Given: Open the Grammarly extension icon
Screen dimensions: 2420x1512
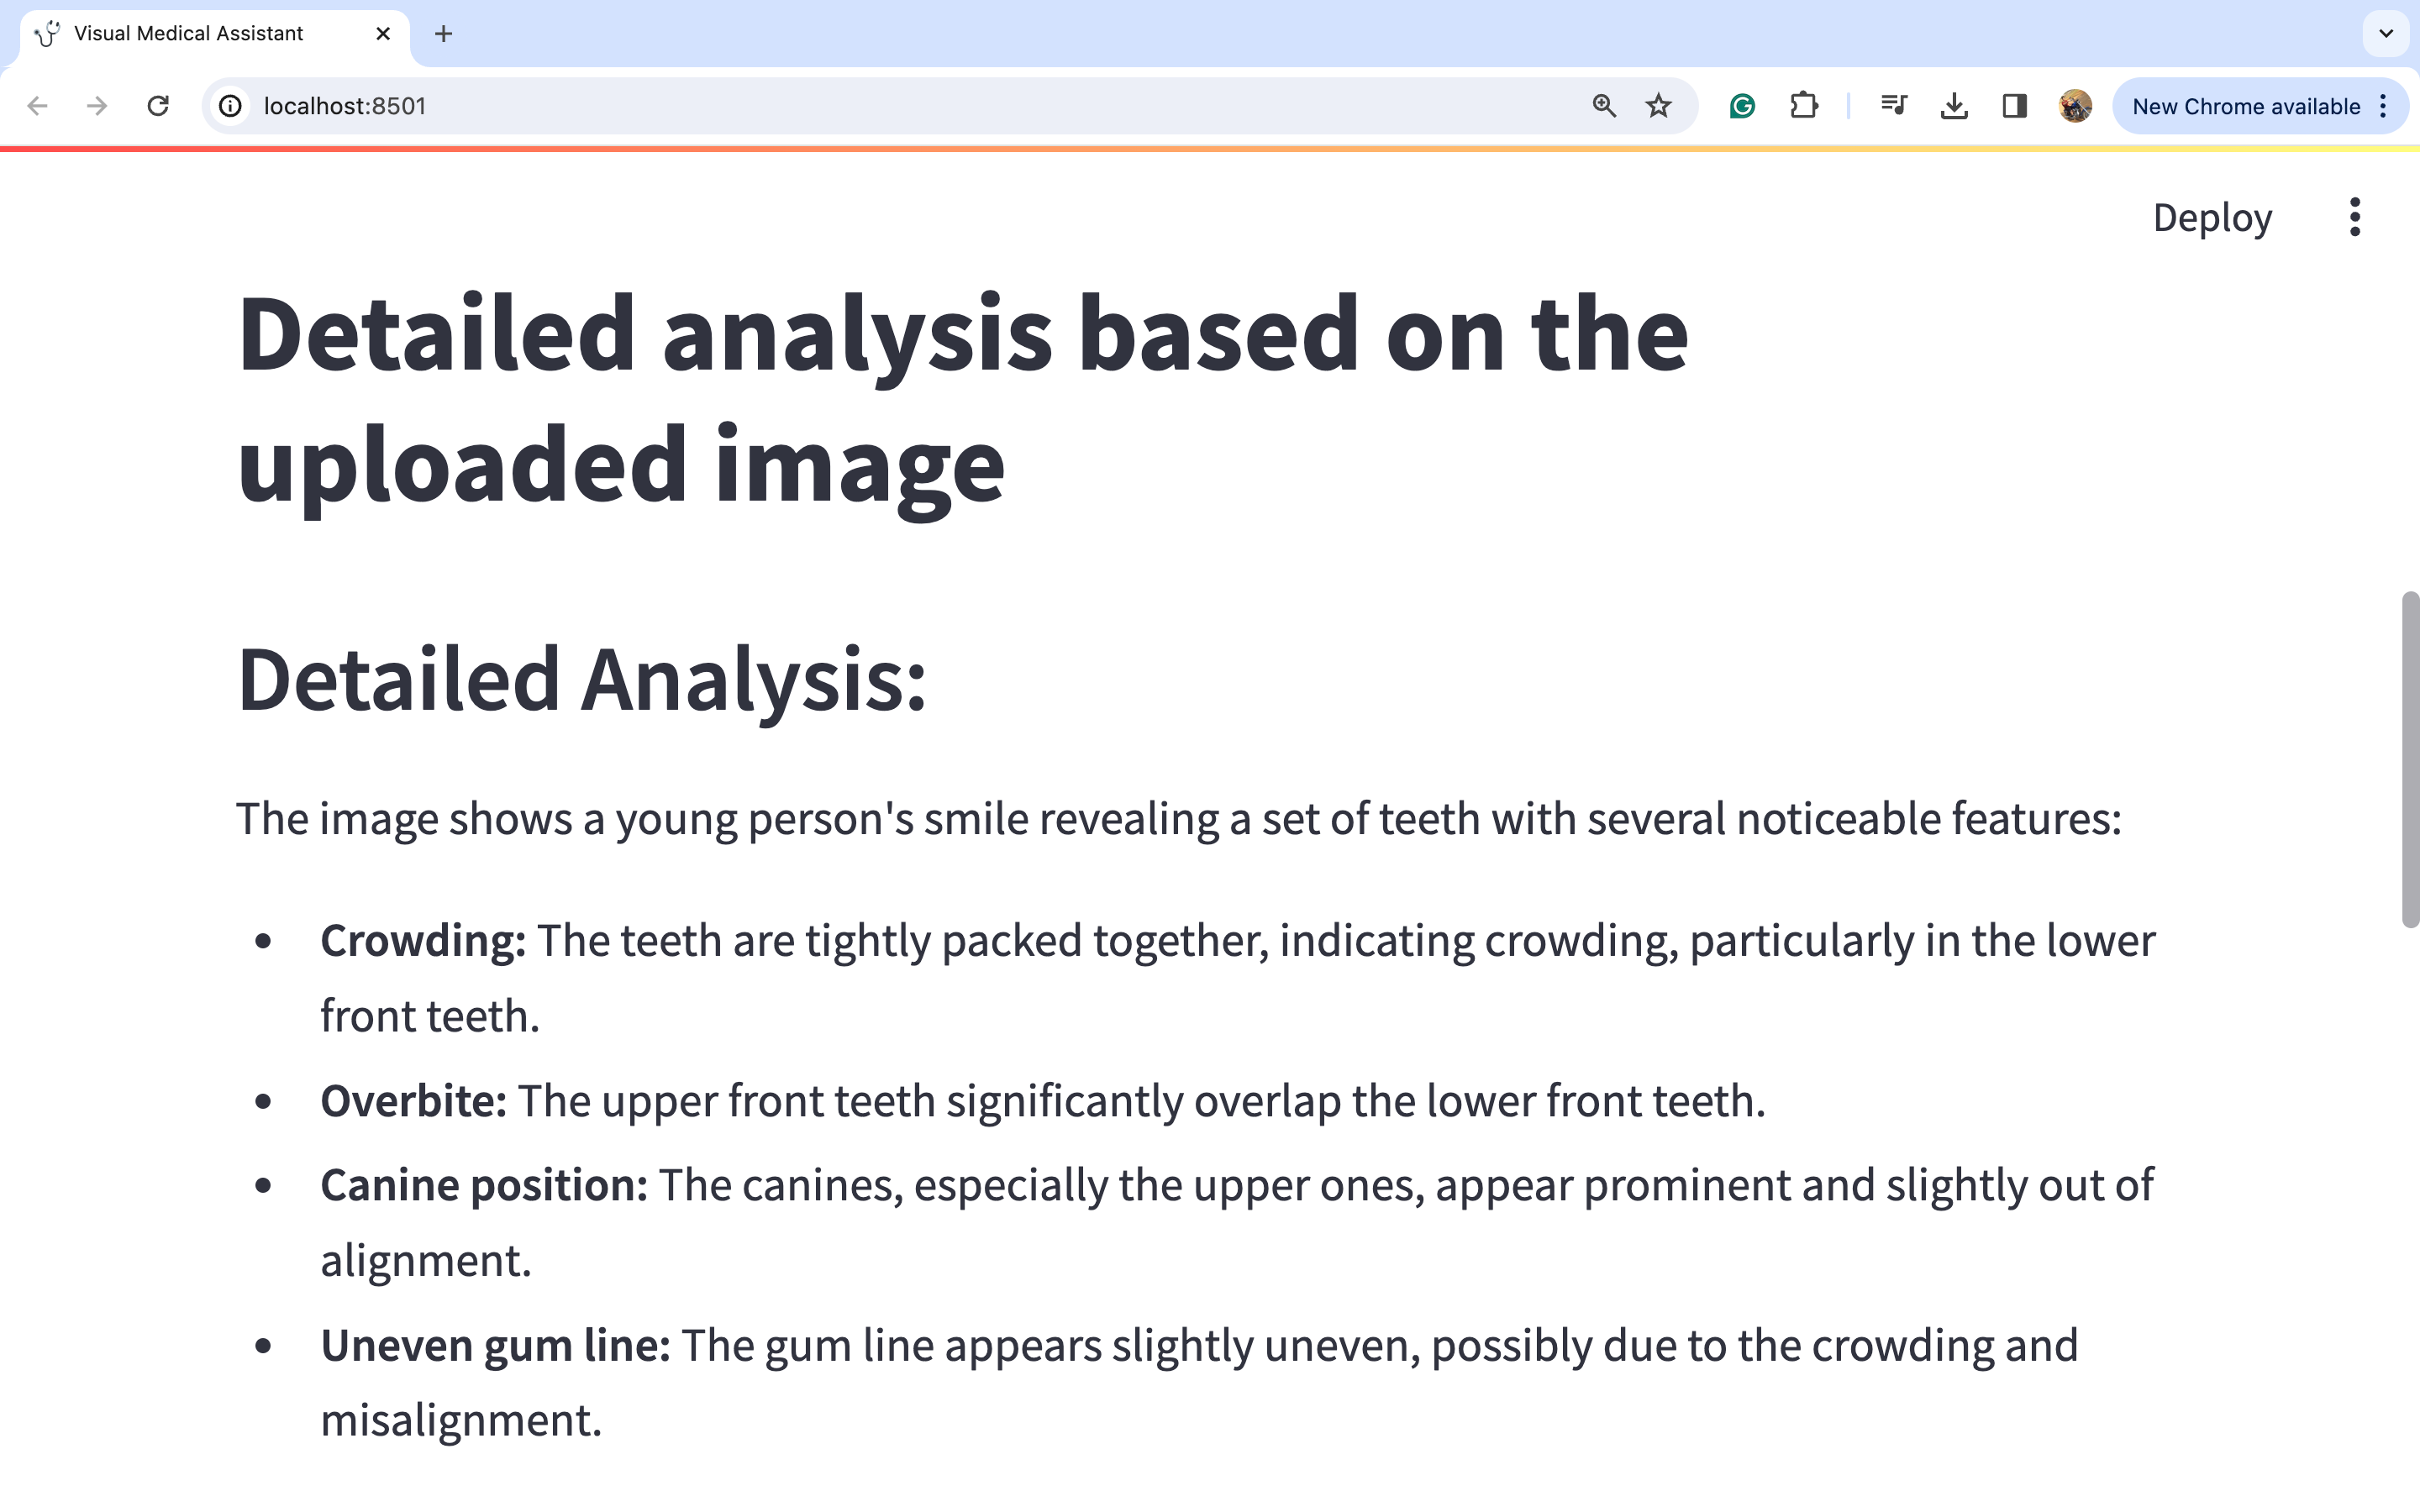Looking at the screenshot, I should click(1742, 106).
